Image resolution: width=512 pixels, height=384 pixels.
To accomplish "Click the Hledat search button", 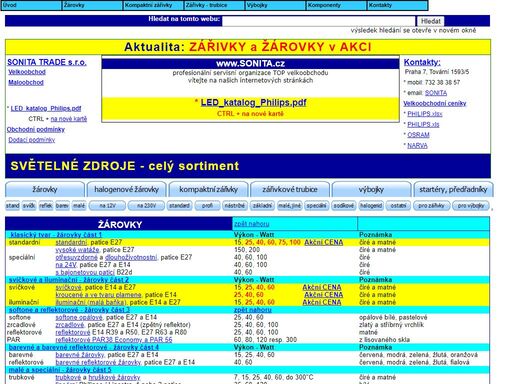I will pyautogui.click(x=430, y=21).
